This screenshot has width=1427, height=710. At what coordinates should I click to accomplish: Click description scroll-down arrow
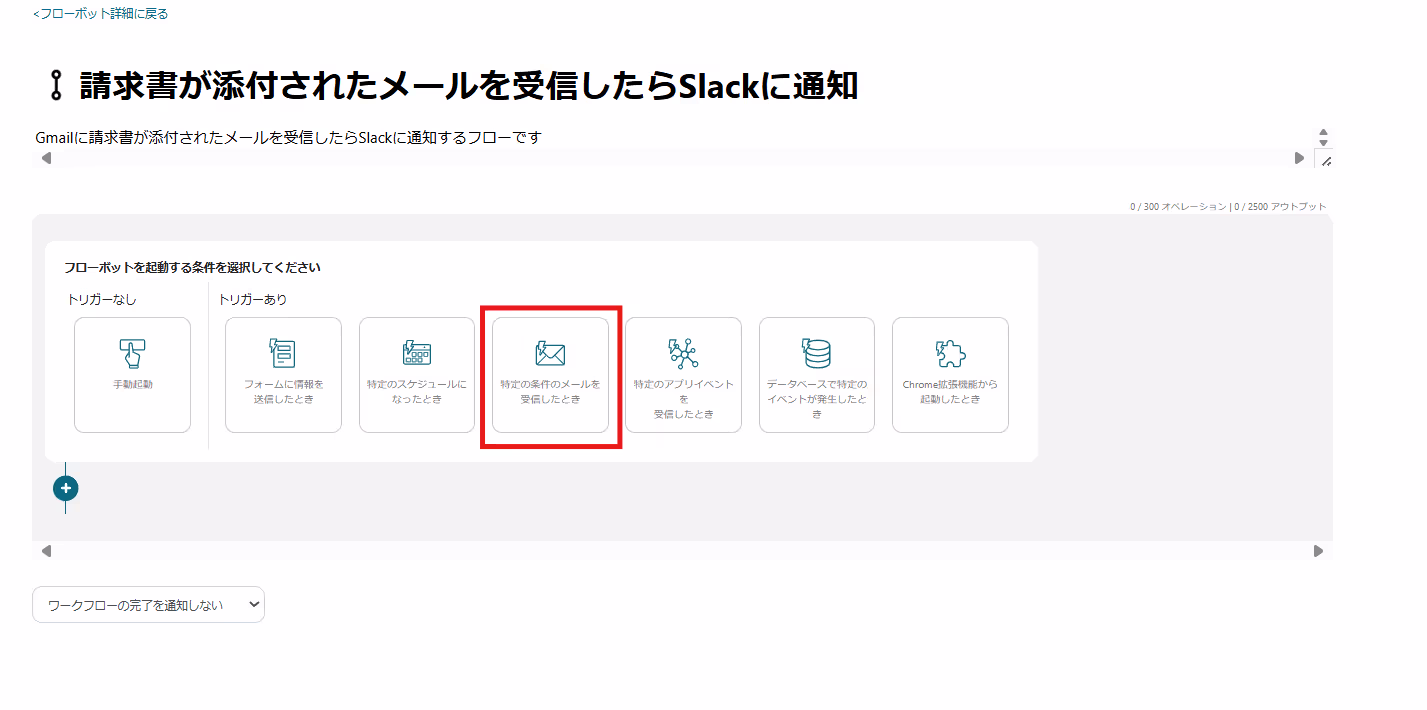pos(1323,143)
